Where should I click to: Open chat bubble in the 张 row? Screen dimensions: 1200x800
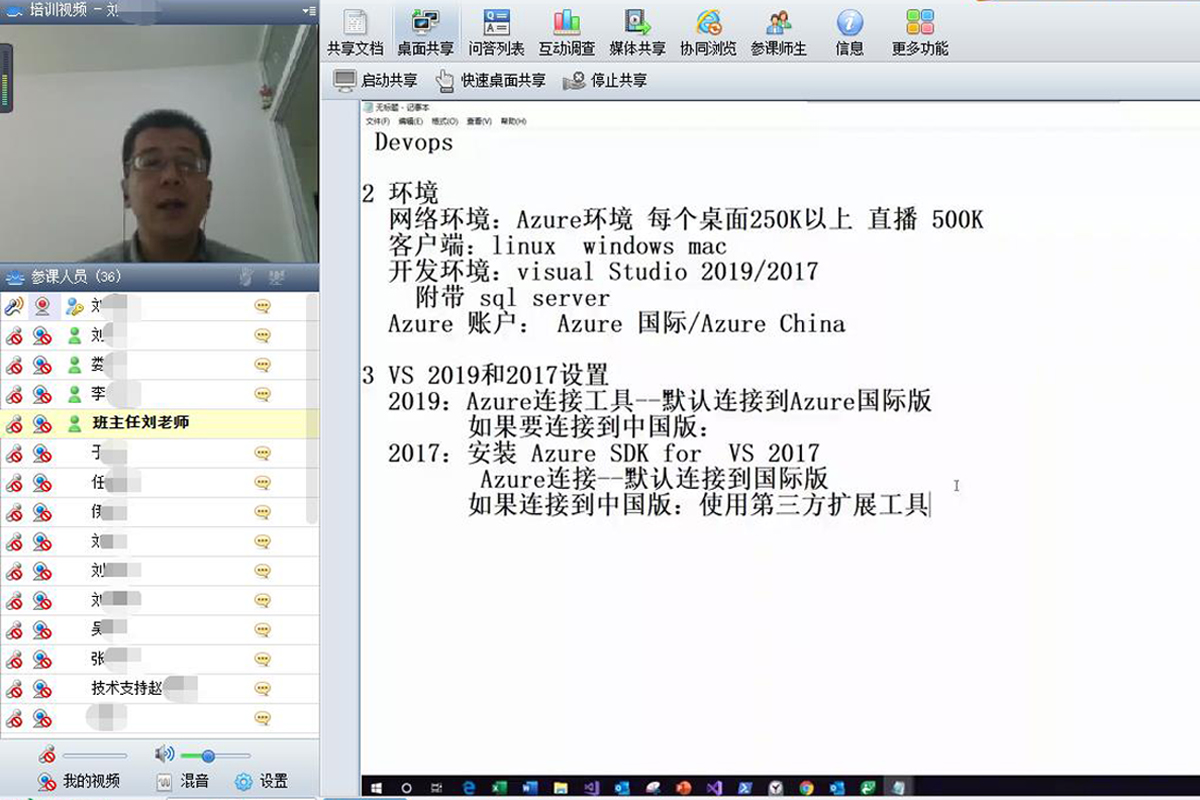click(x=262, y=660)
